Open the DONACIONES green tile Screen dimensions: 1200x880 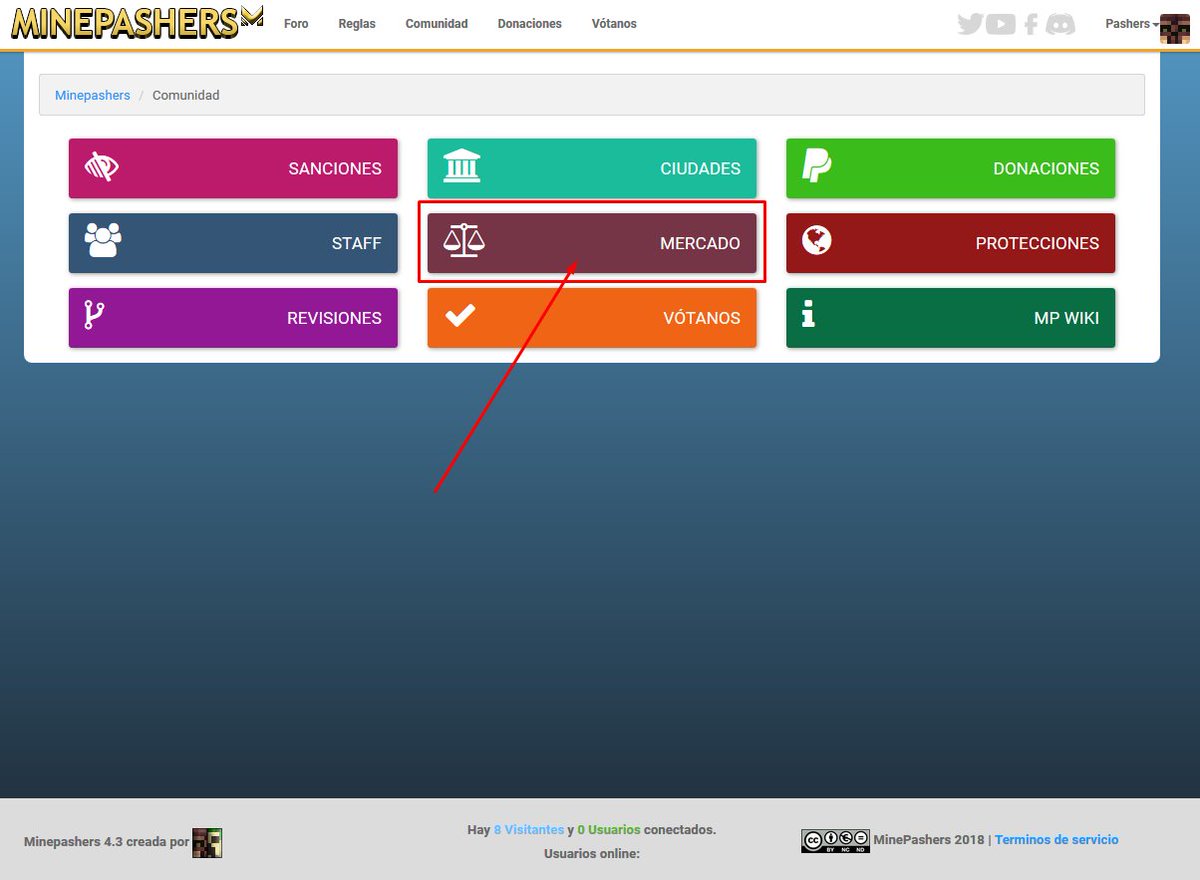pos(951,168)
